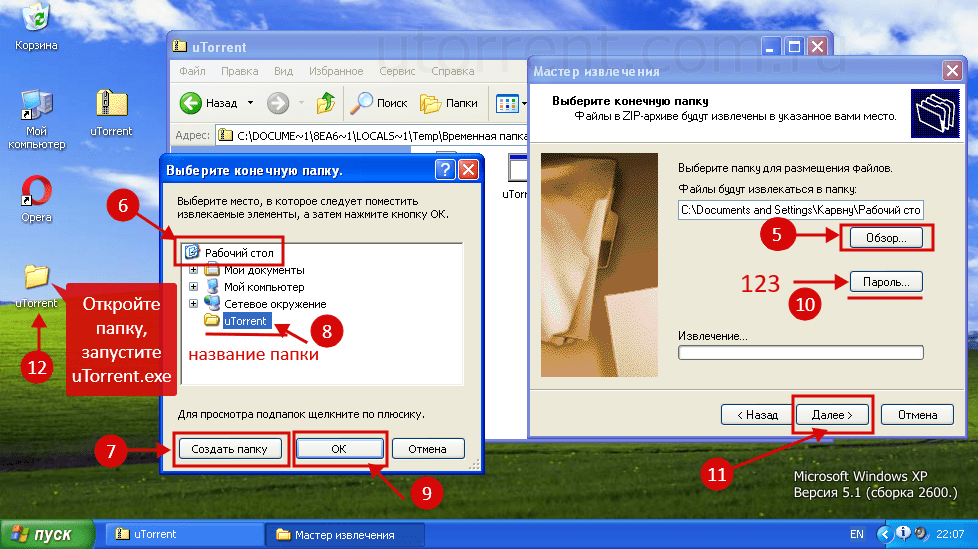Select Мои документы in the folder tree
The height and width of the screenshot is (549, 978).
[264, 270]
